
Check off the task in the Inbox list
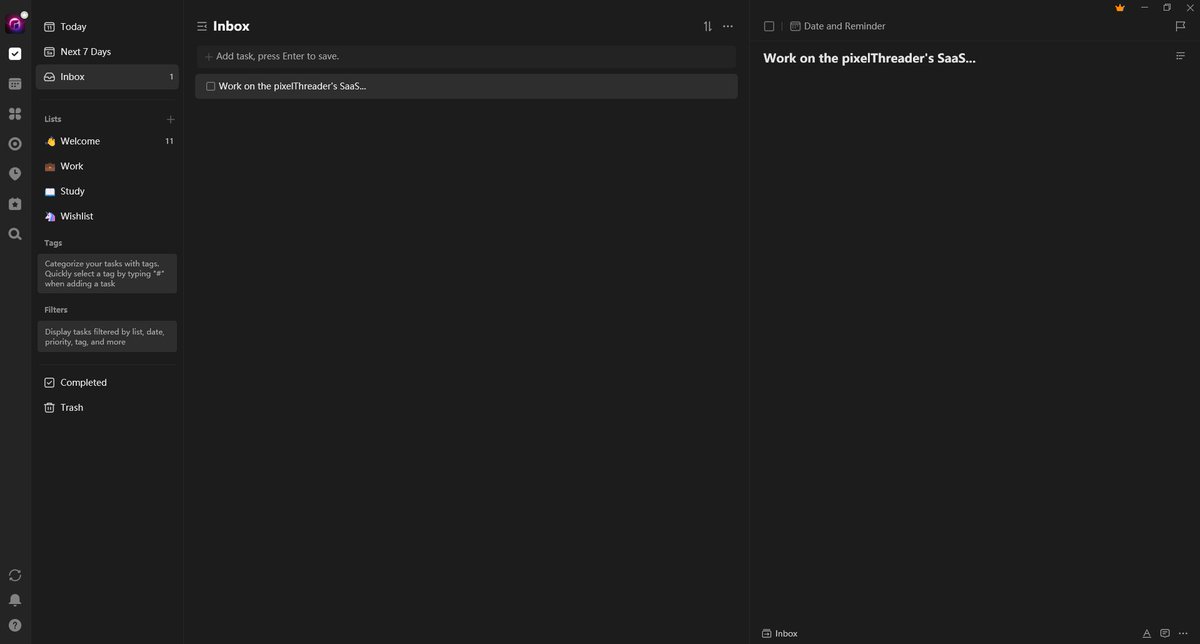211,87
